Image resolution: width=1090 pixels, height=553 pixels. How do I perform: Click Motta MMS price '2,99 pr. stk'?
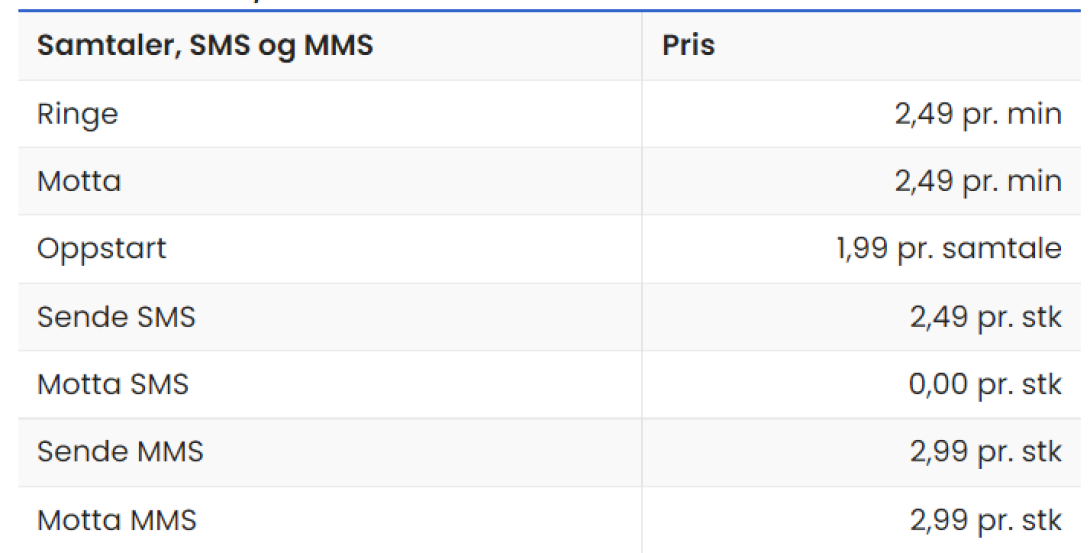click(986, 520)
